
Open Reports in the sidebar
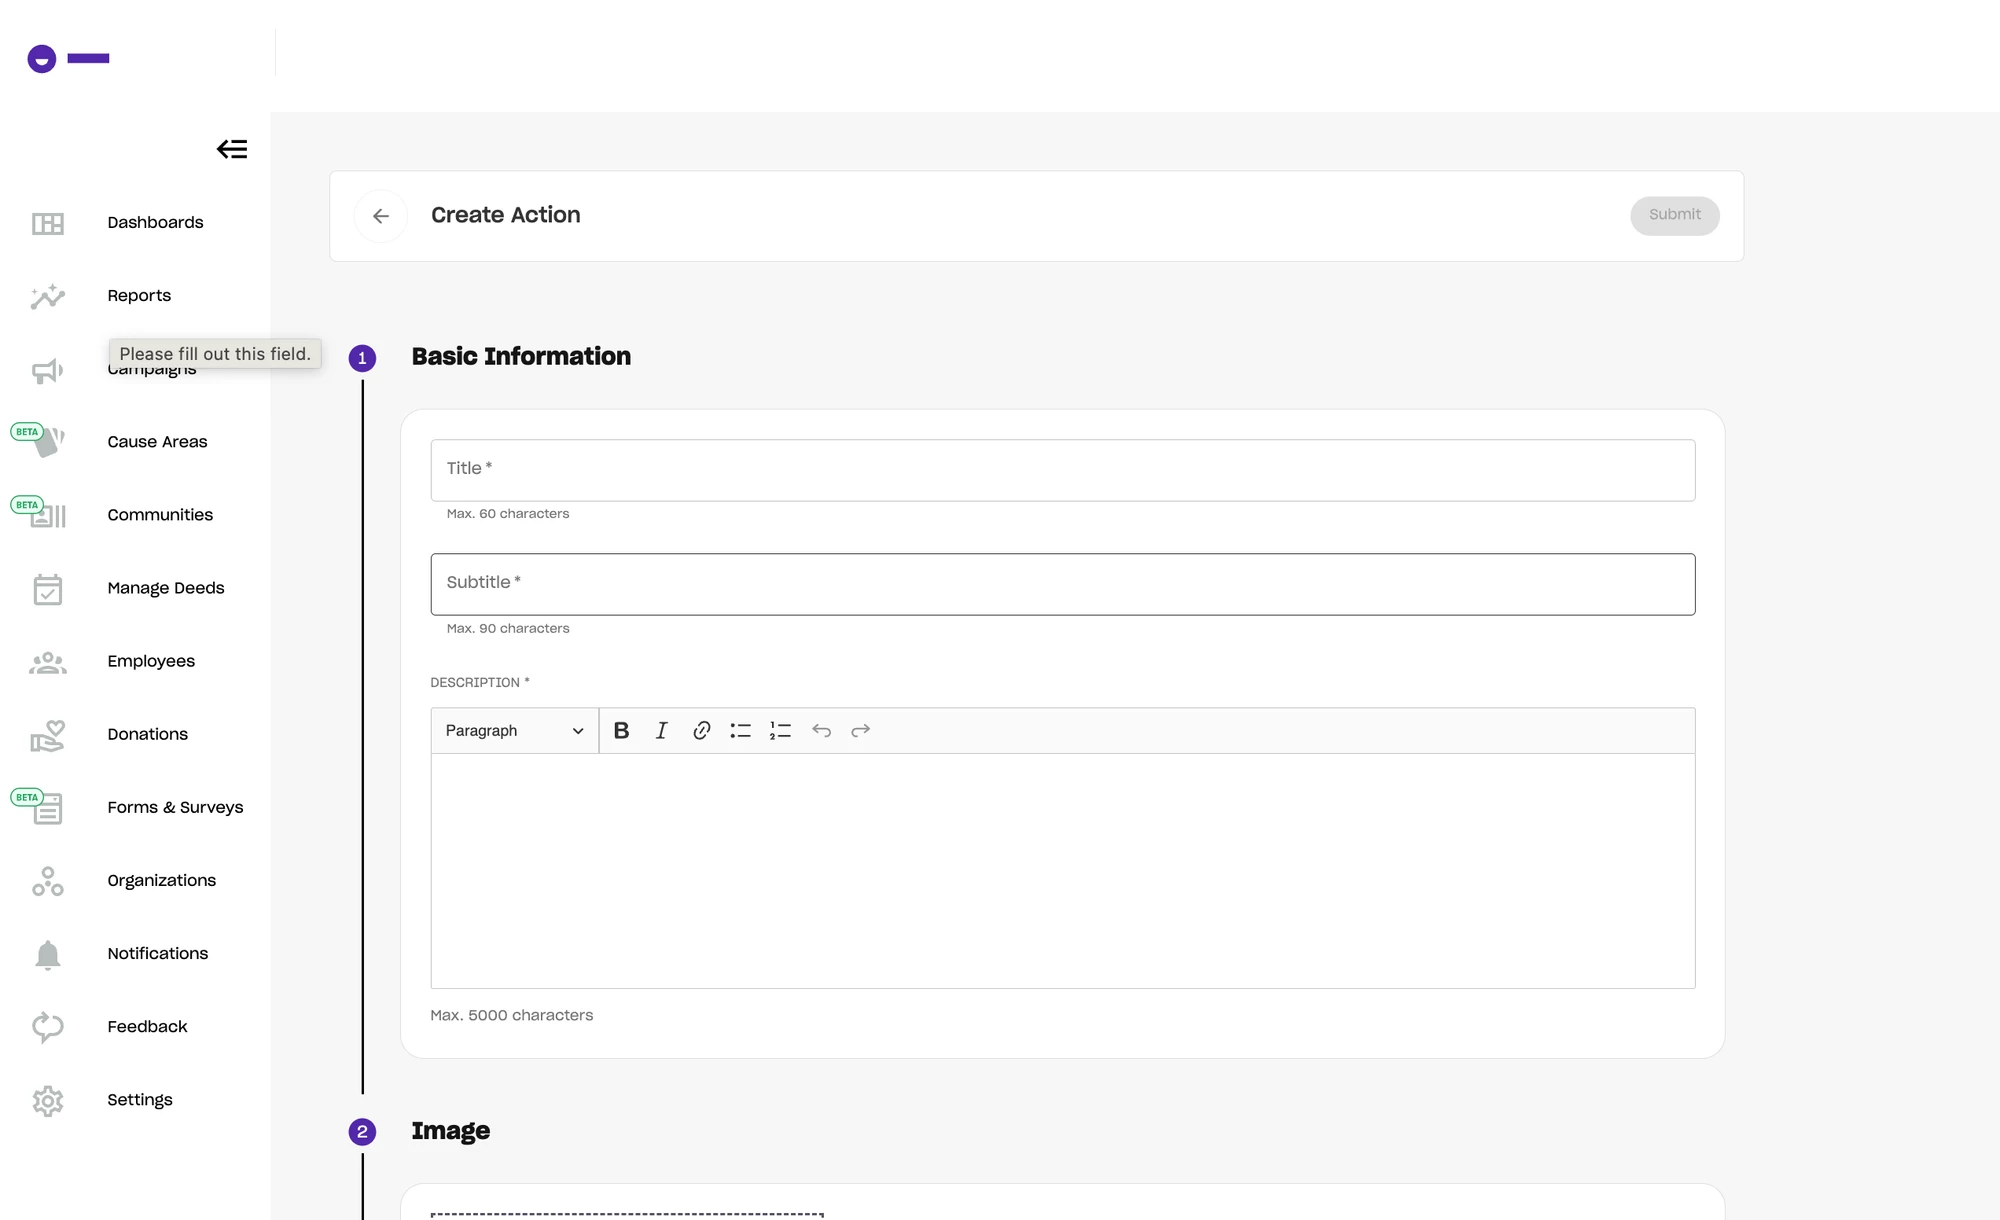coord(139,296)
